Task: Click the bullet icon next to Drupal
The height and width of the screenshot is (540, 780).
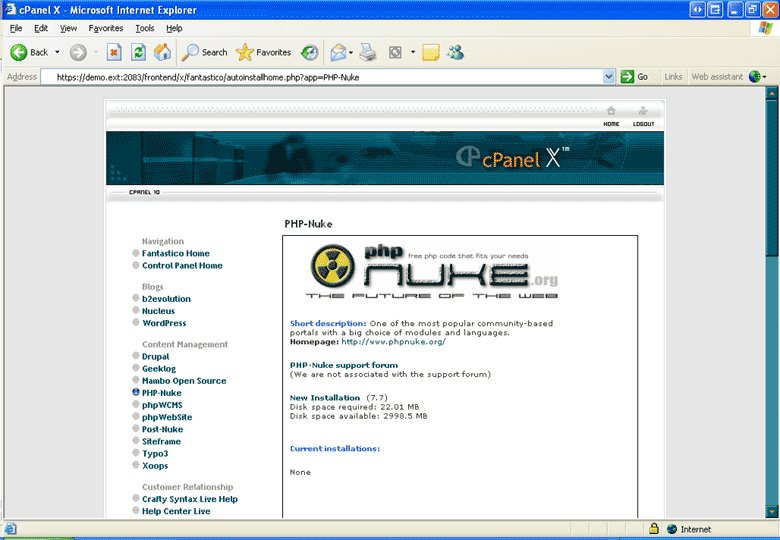Action: click(x=136, y=356)
